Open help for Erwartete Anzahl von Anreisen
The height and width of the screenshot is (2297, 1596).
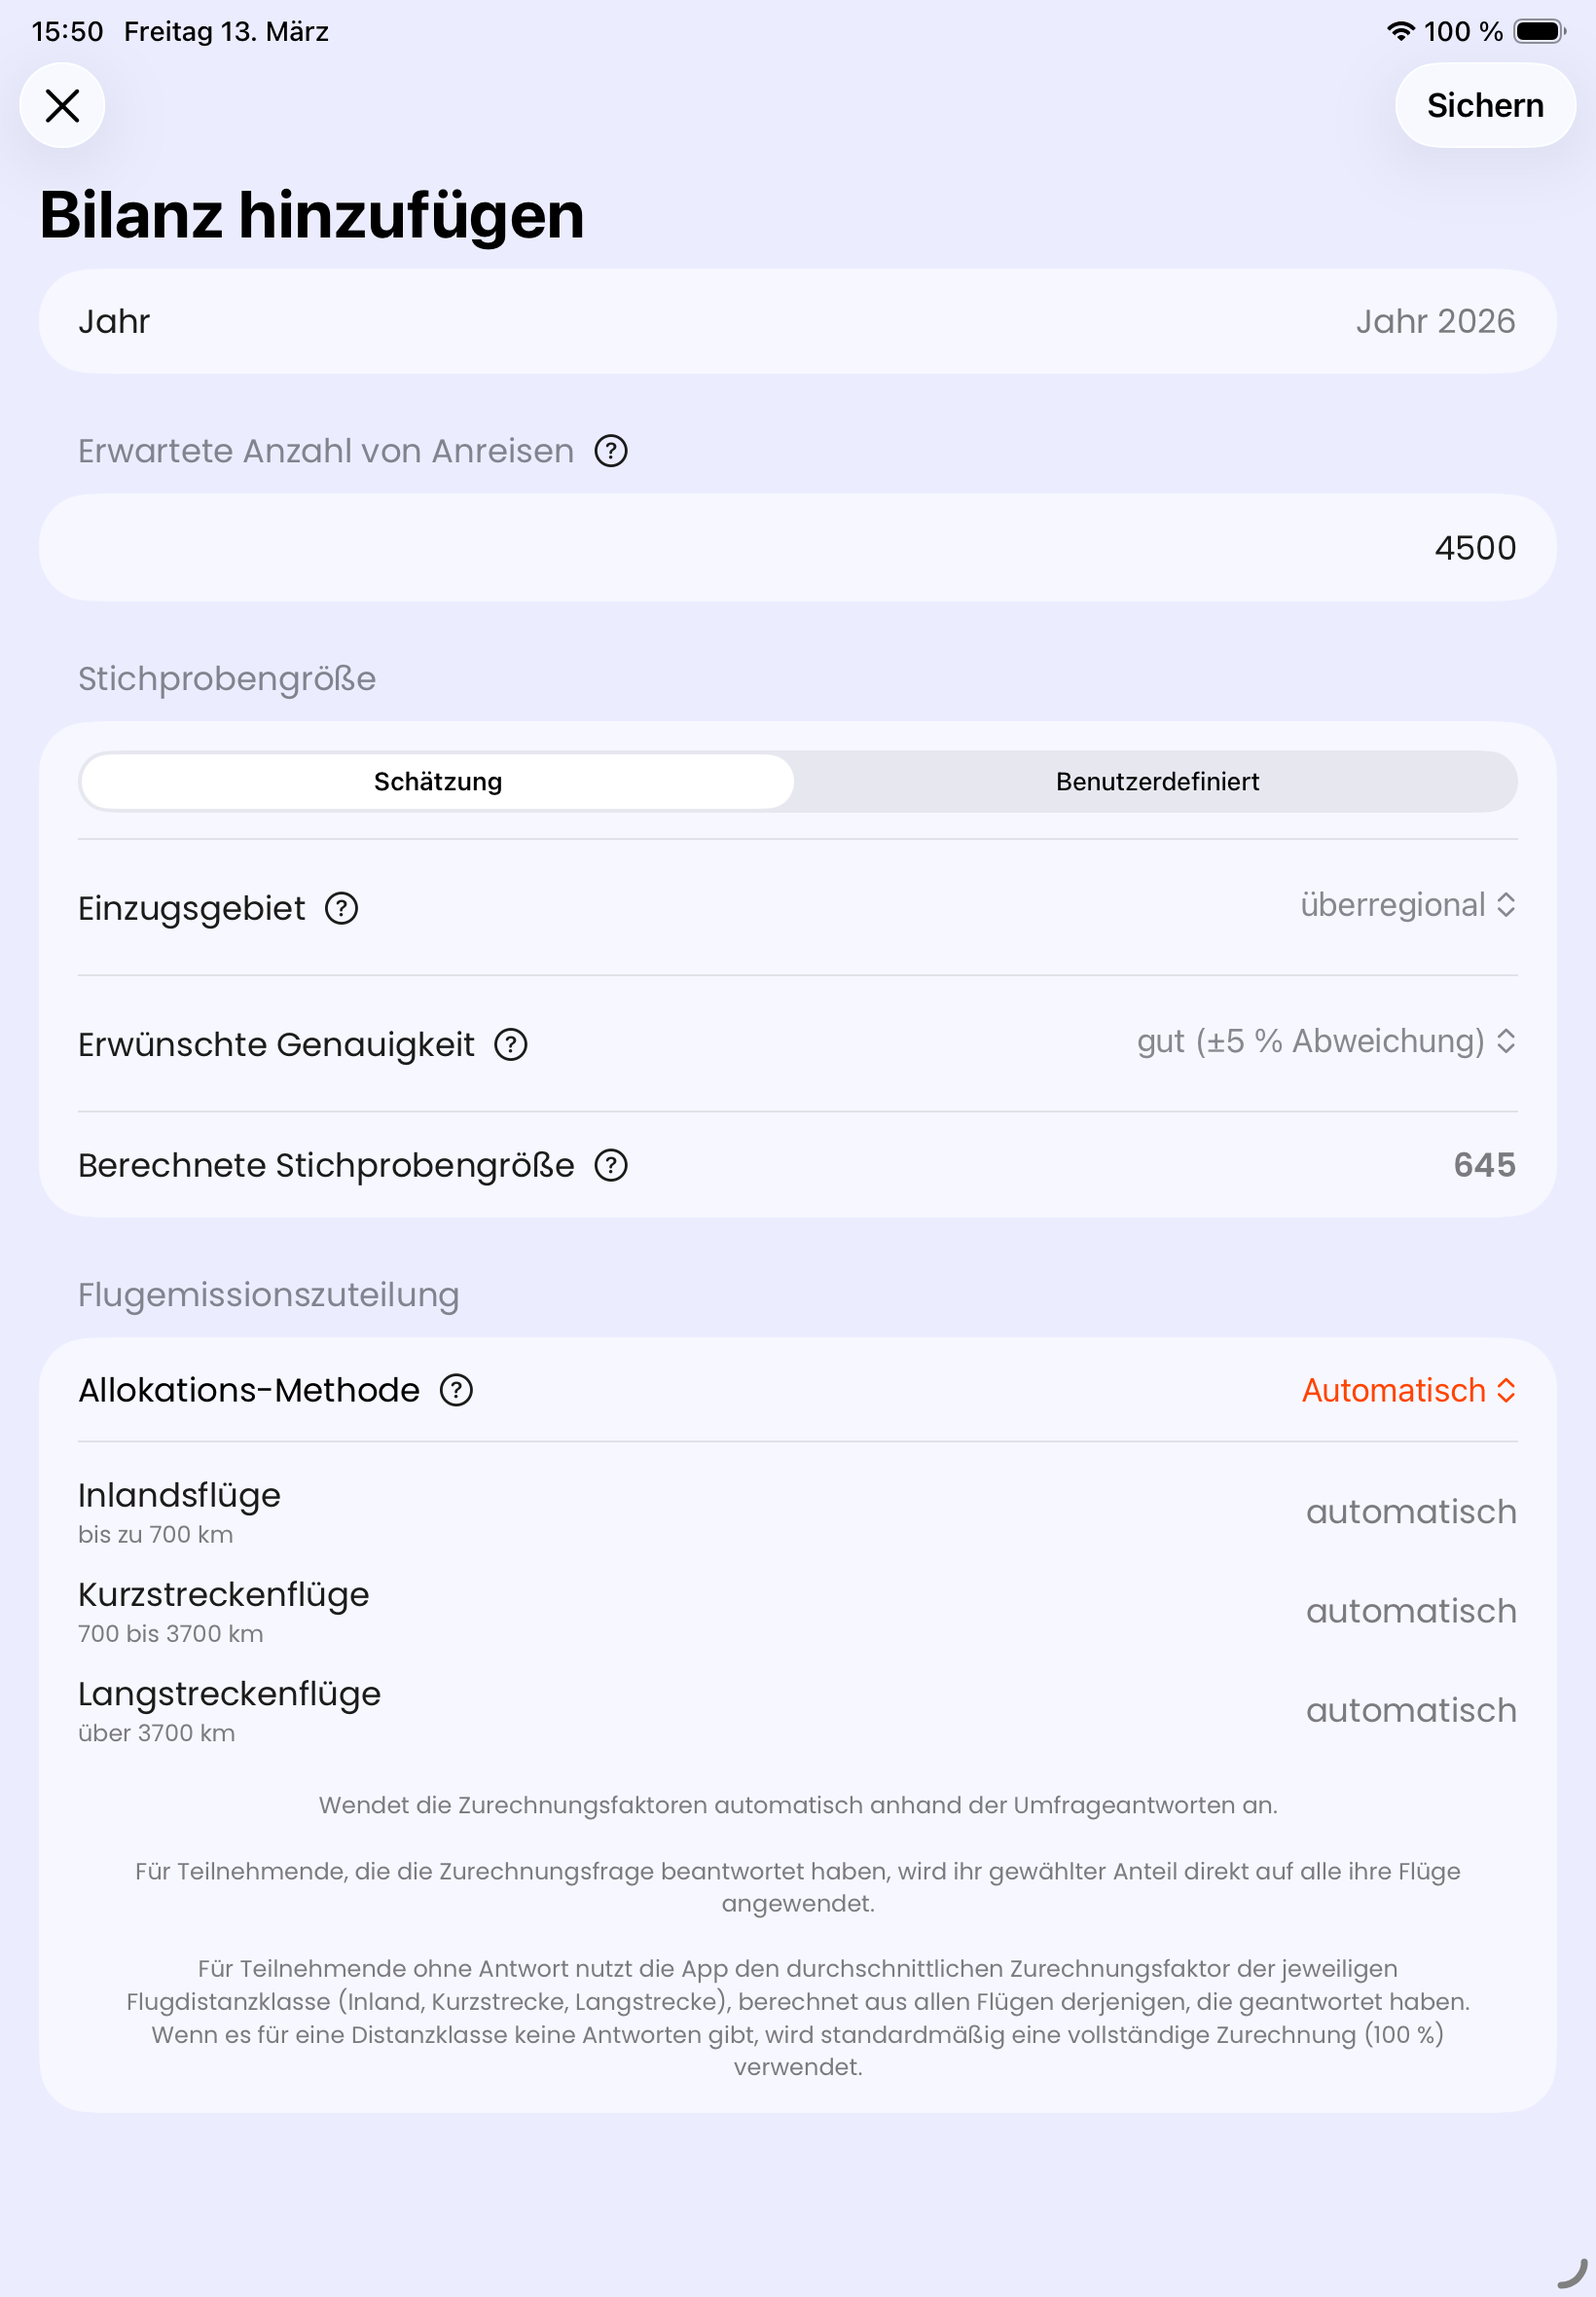(x=611, y=451)
